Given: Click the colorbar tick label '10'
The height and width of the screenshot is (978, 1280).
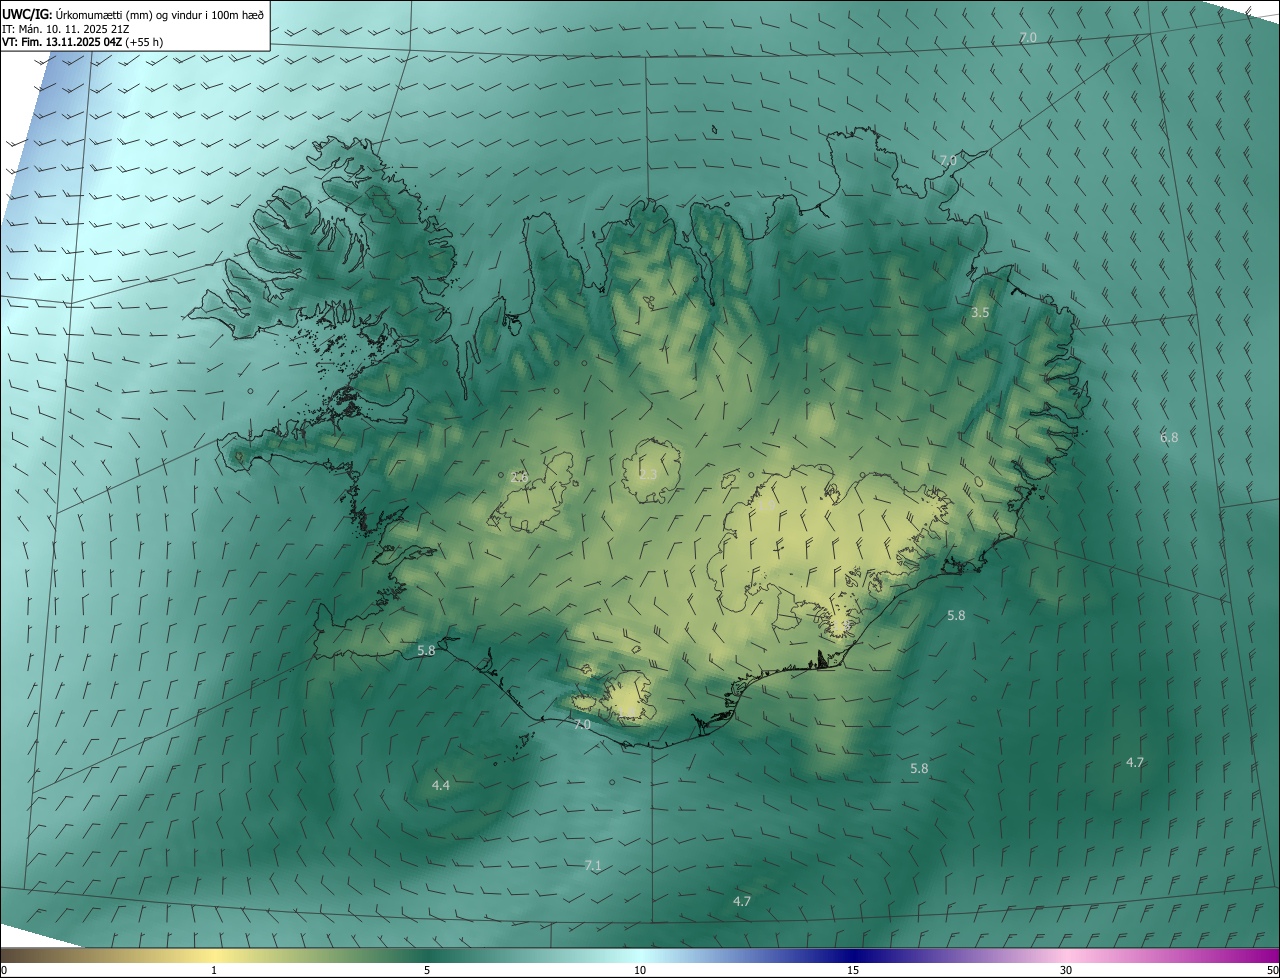Looking at the screenshot, I should [x=640, y=970].
